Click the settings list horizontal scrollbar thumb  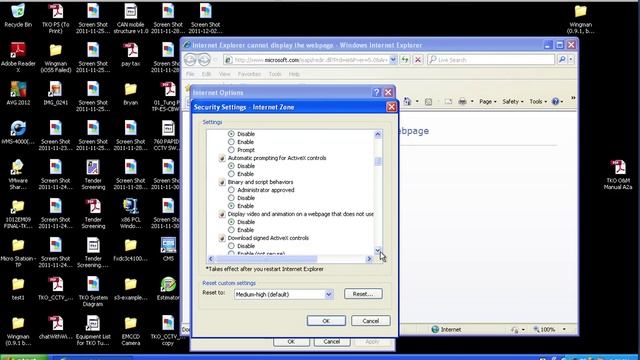coord(266,259)
